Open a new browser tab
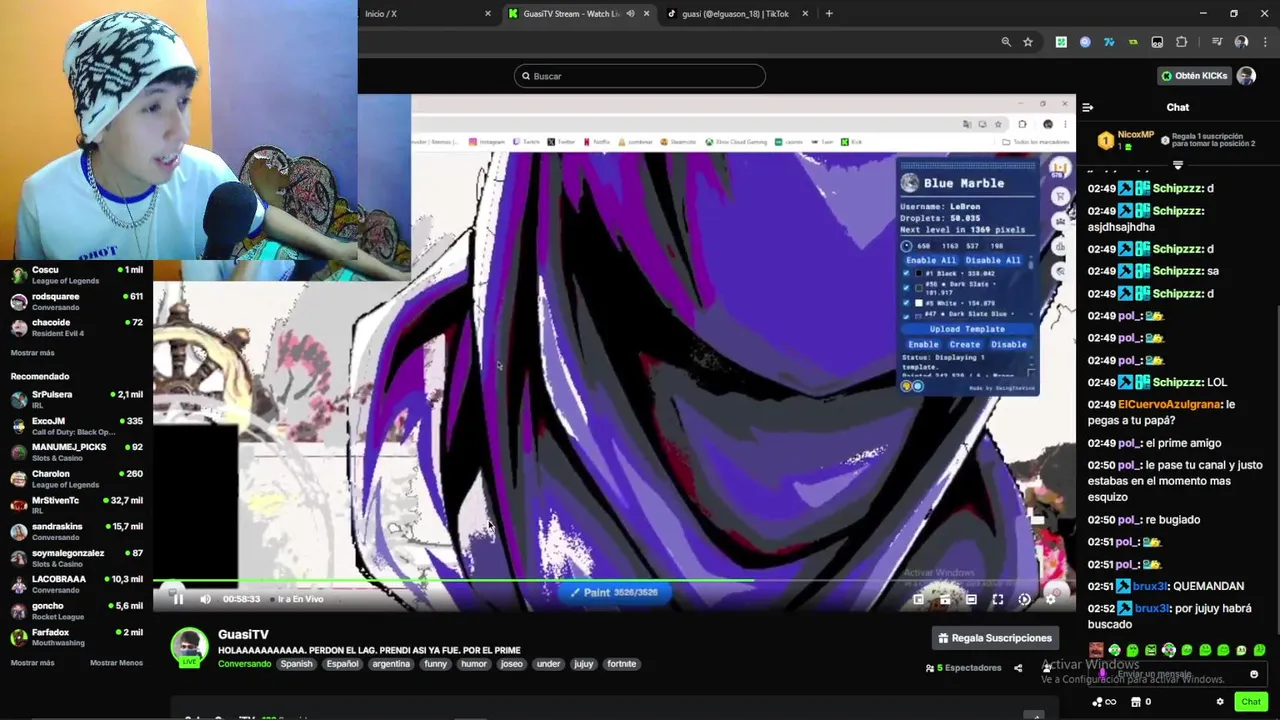The image size is (1280, 720). click(x=829, y=14)
